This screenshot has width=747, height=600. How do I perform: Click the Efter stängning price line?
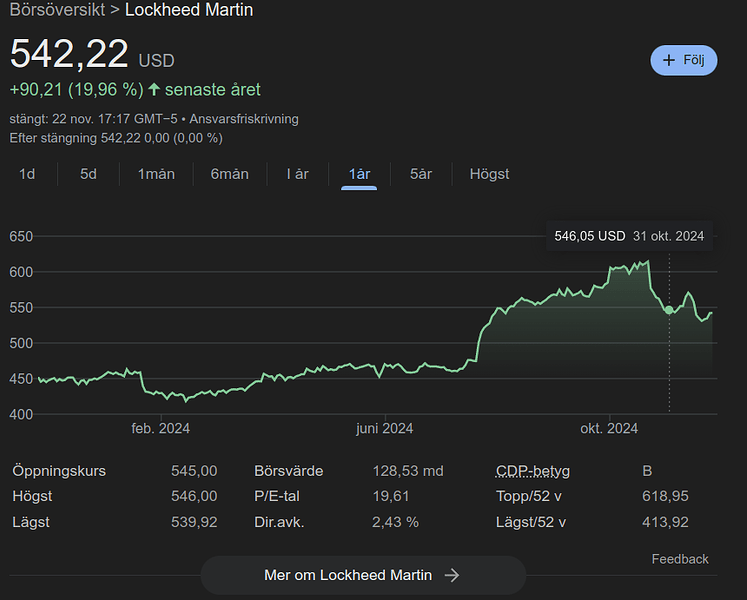tap(116, 138)
